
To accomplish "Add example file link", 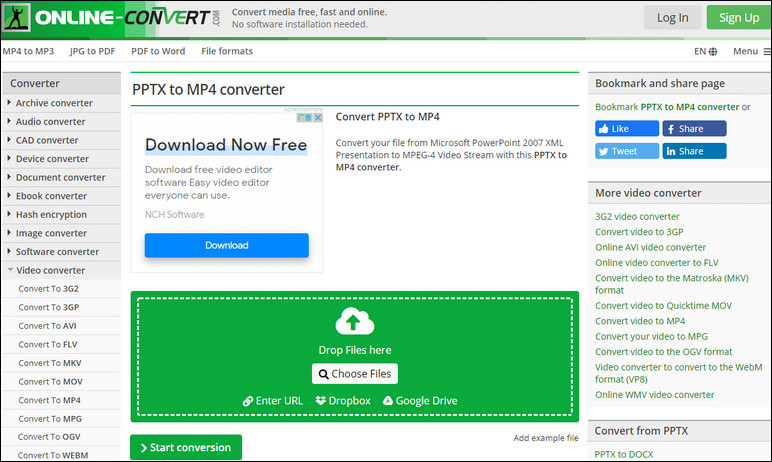I will (546, 438).
